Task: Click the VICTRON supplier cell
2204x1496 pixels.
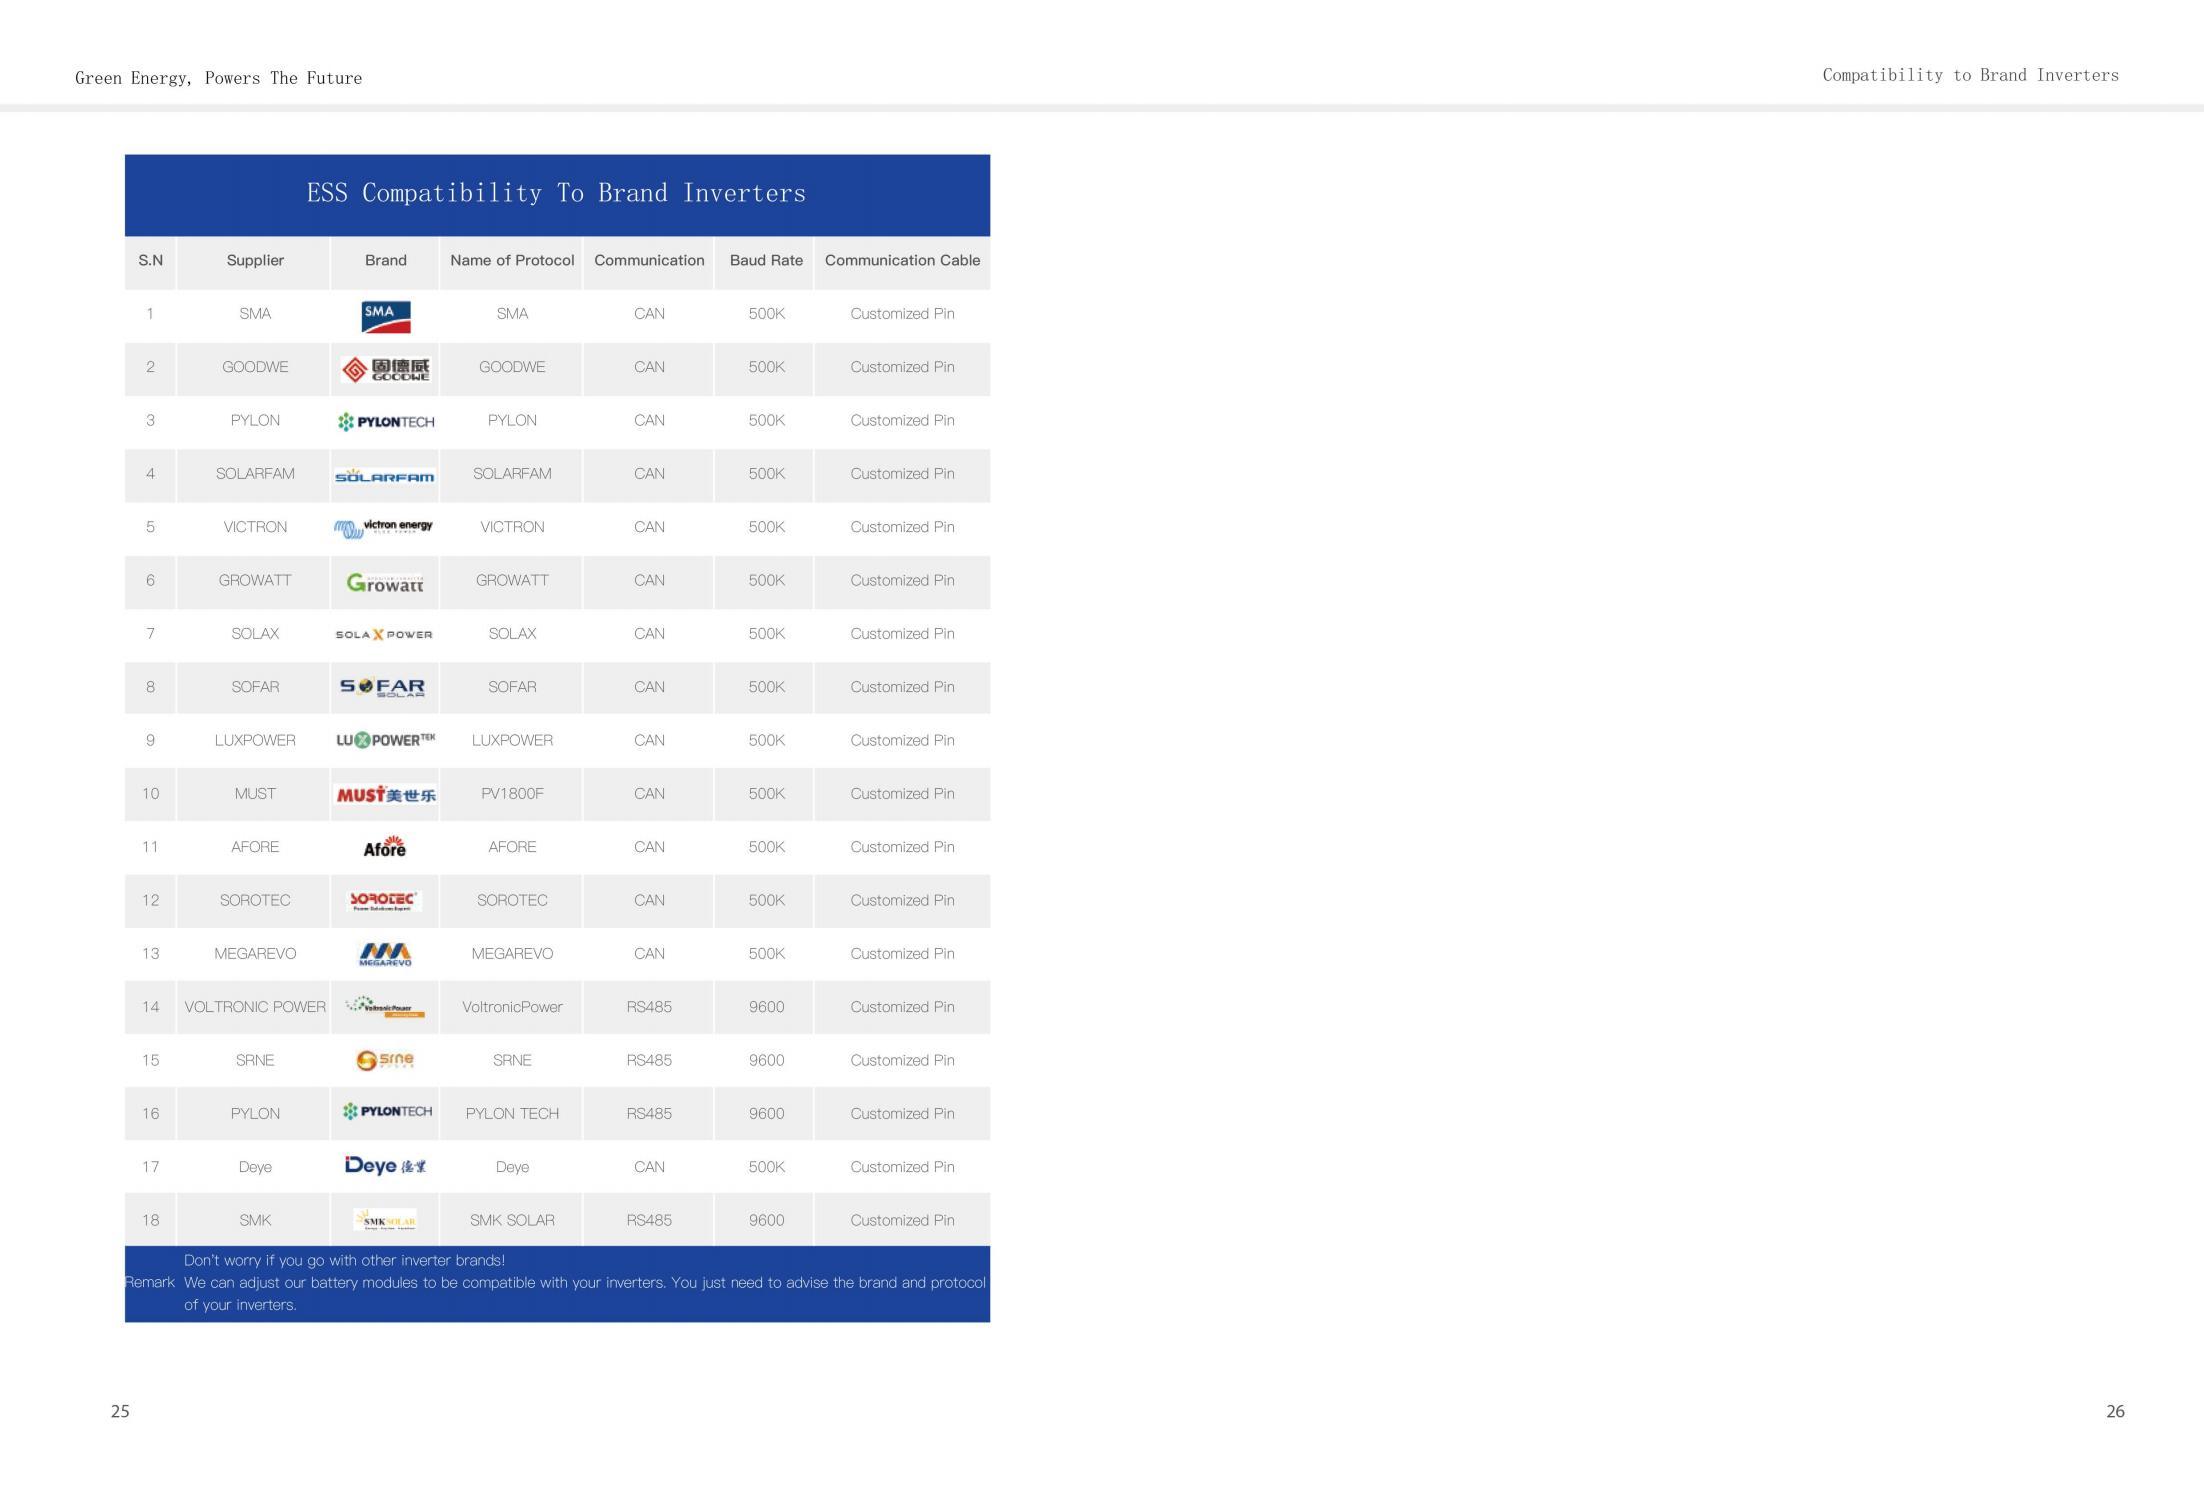Action: 255,527
